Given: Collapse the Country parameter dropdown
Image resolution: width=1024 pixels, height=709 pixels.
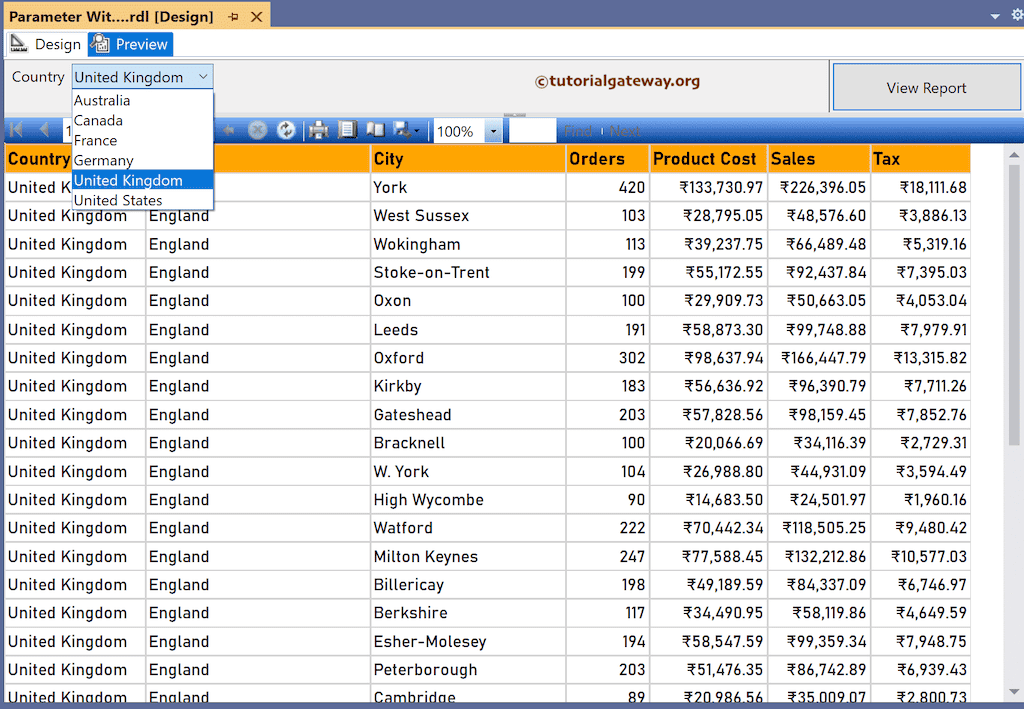Looking at the screenshot, I should coord(203,77).
